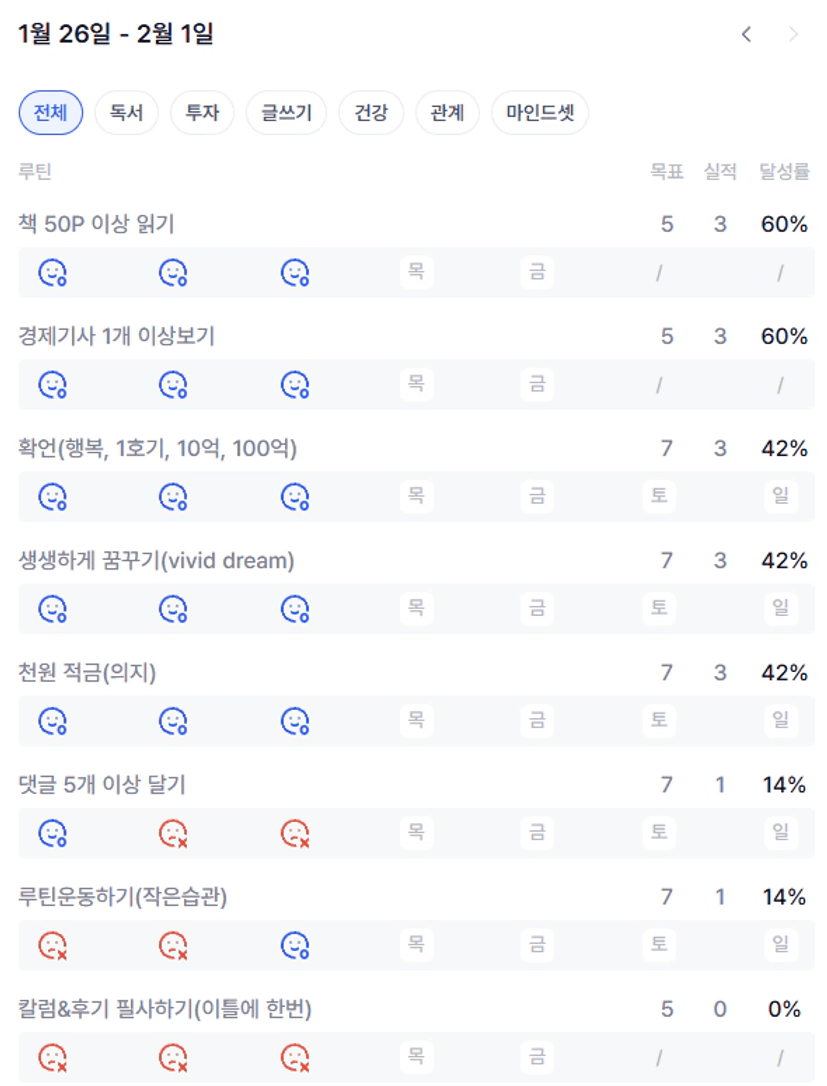
Task: Go to previous week with left chevron
Action: (x=746, y=35)
